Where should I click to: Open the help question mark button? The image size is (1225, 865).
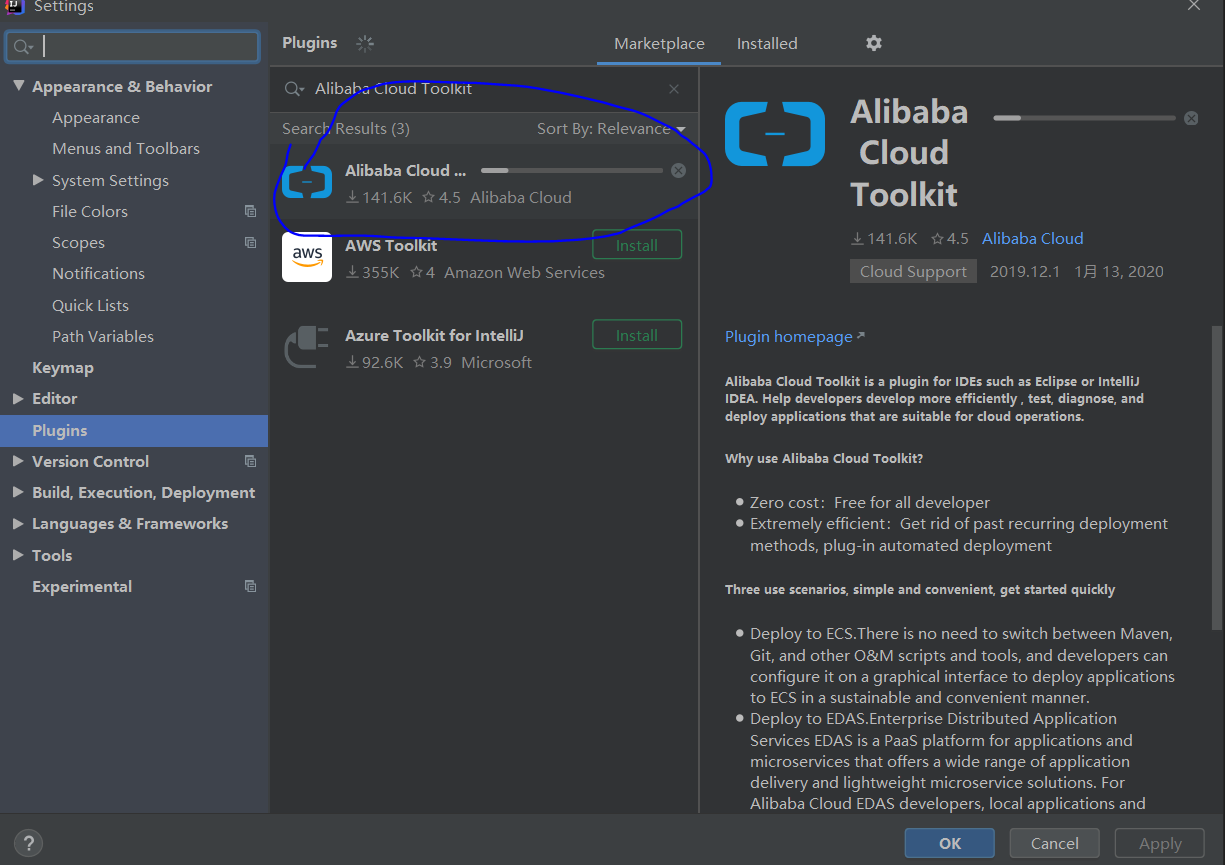point(28,843)
